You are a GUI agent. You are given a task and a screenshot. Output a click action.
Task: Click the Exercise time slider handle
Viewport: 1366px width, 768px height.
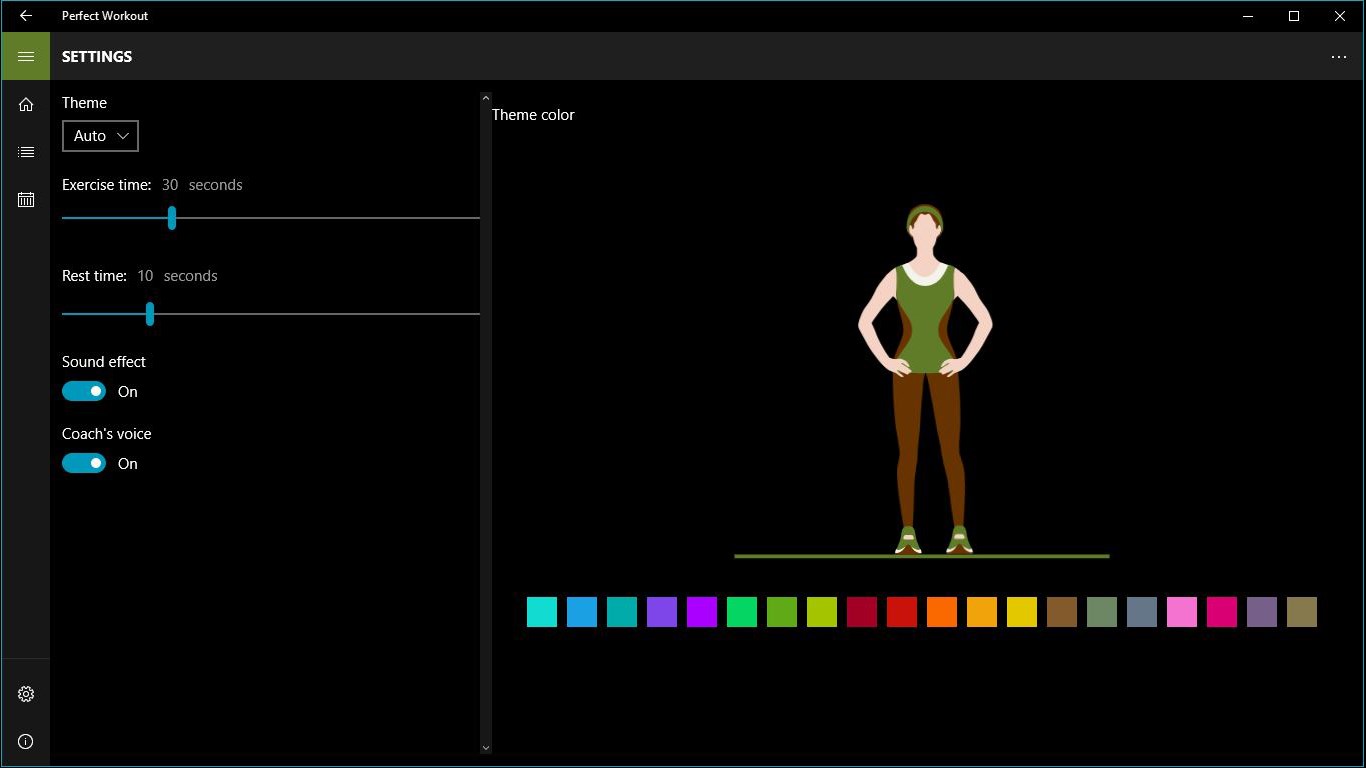click(172, 218)
